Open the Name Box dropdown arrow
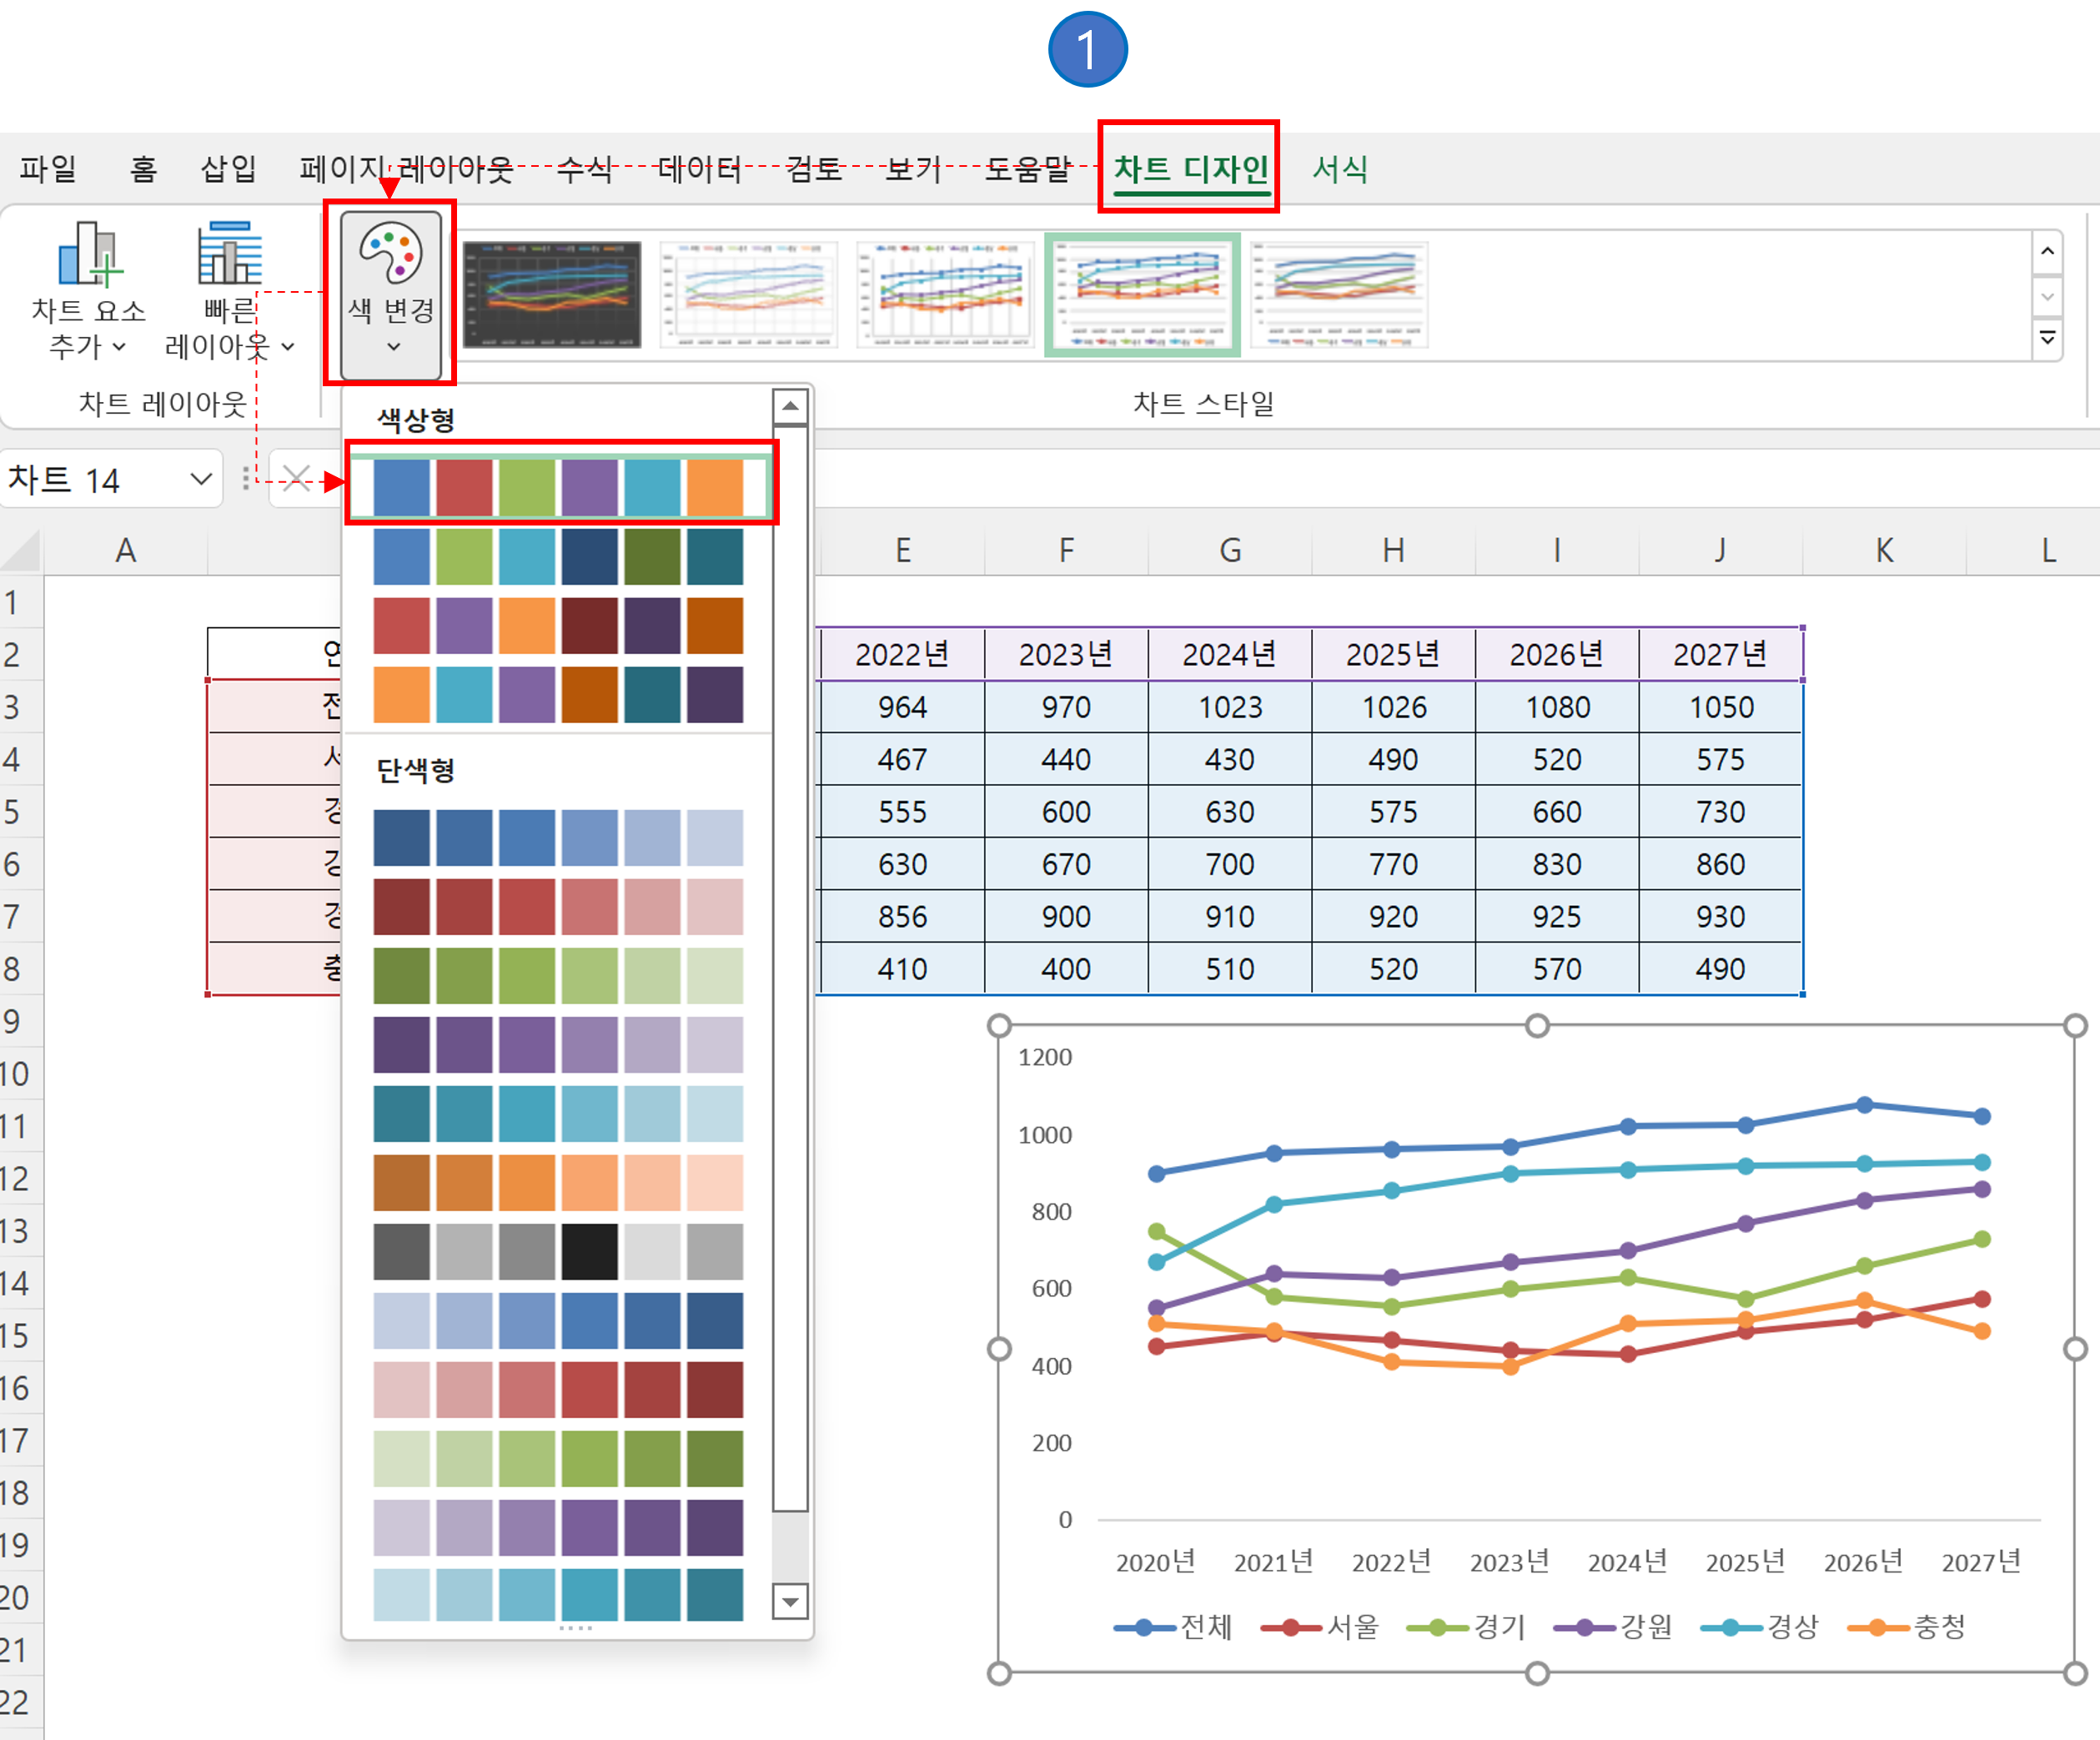This screenshot has width=2100, height=1740. (201, 480)
